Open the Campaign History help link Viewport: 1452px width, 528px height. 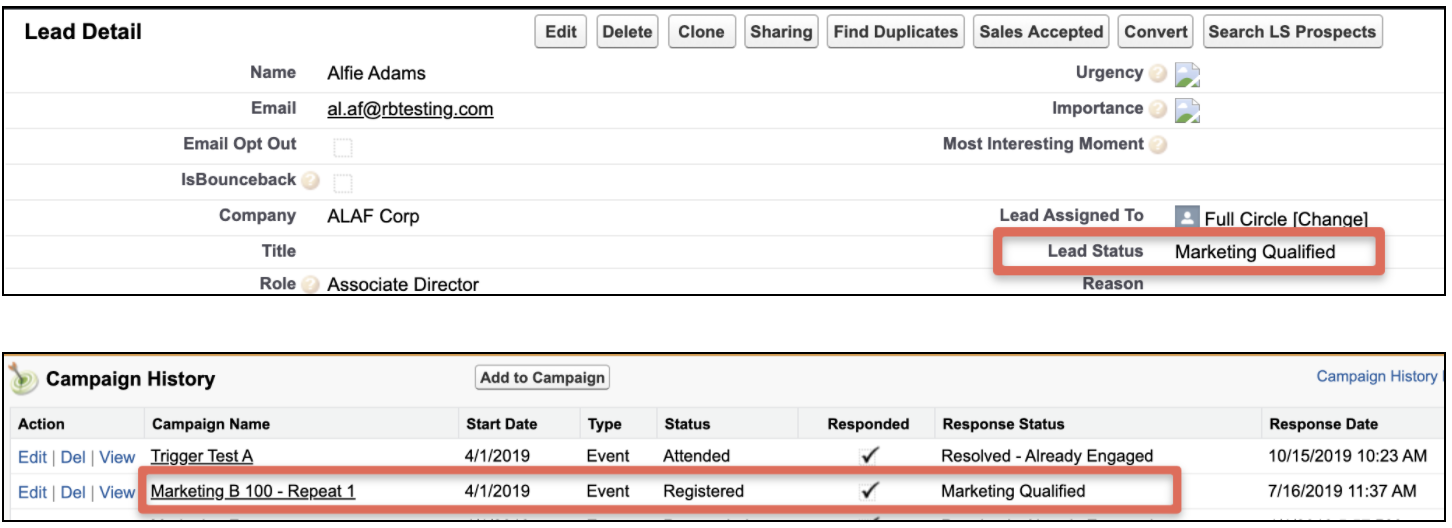pyautogui.click(x=1378, y=376)
